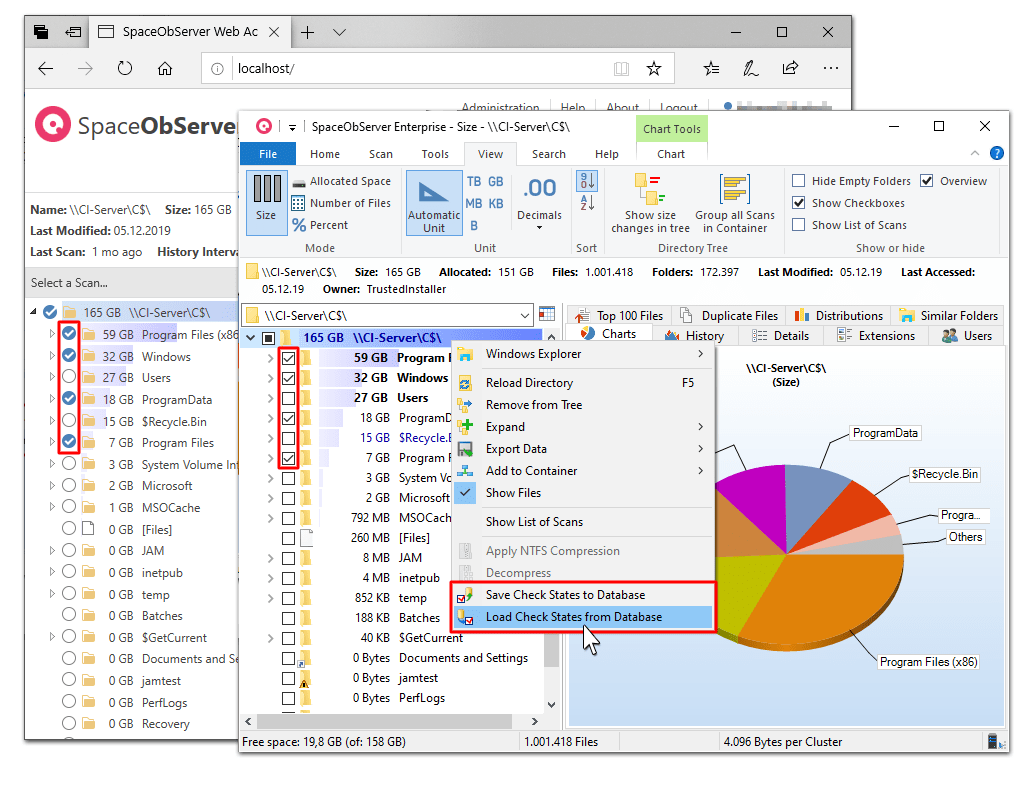Switch mode to Percent
The width and height of the screenshot is (1024, 796).
tap(320, 225)
